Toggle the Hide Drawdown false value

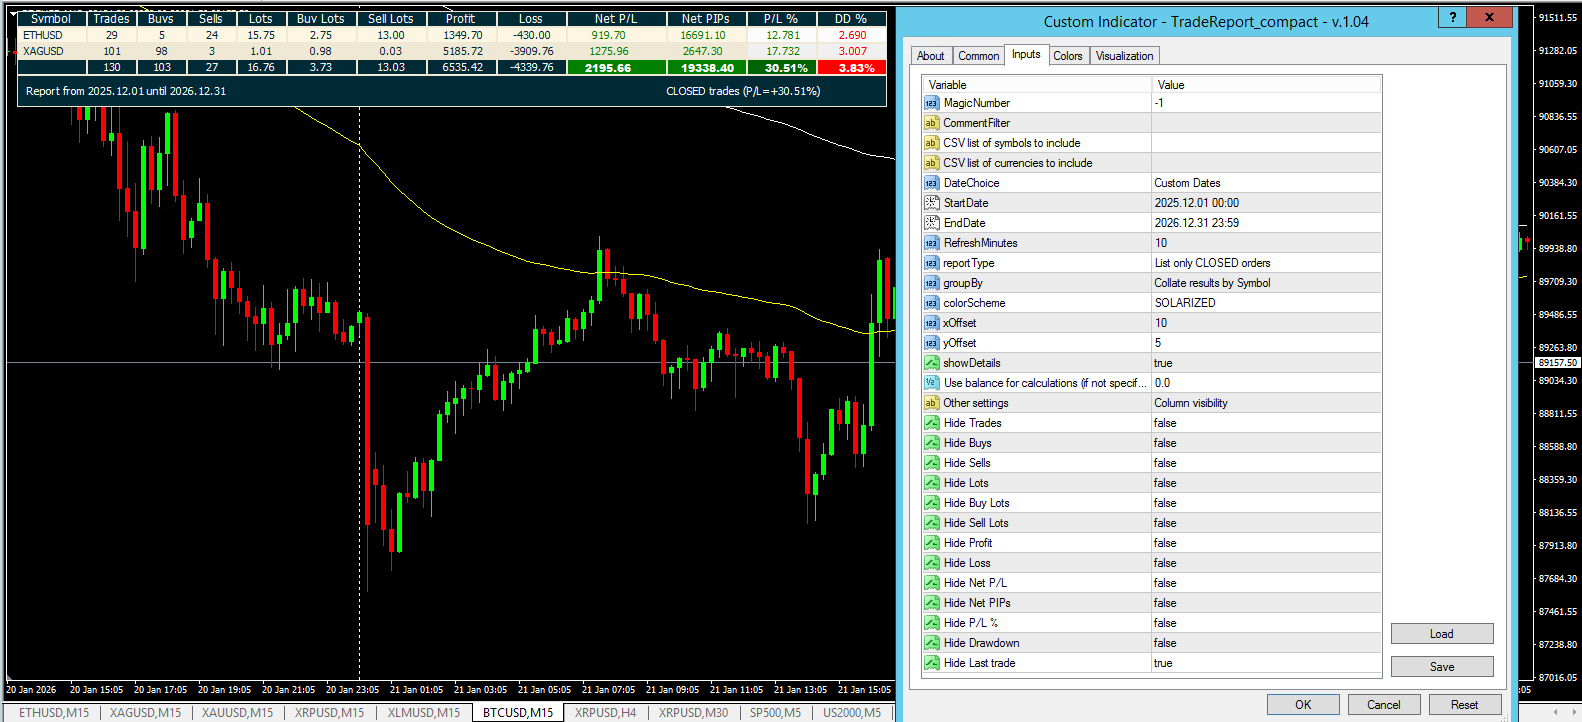1165,643
